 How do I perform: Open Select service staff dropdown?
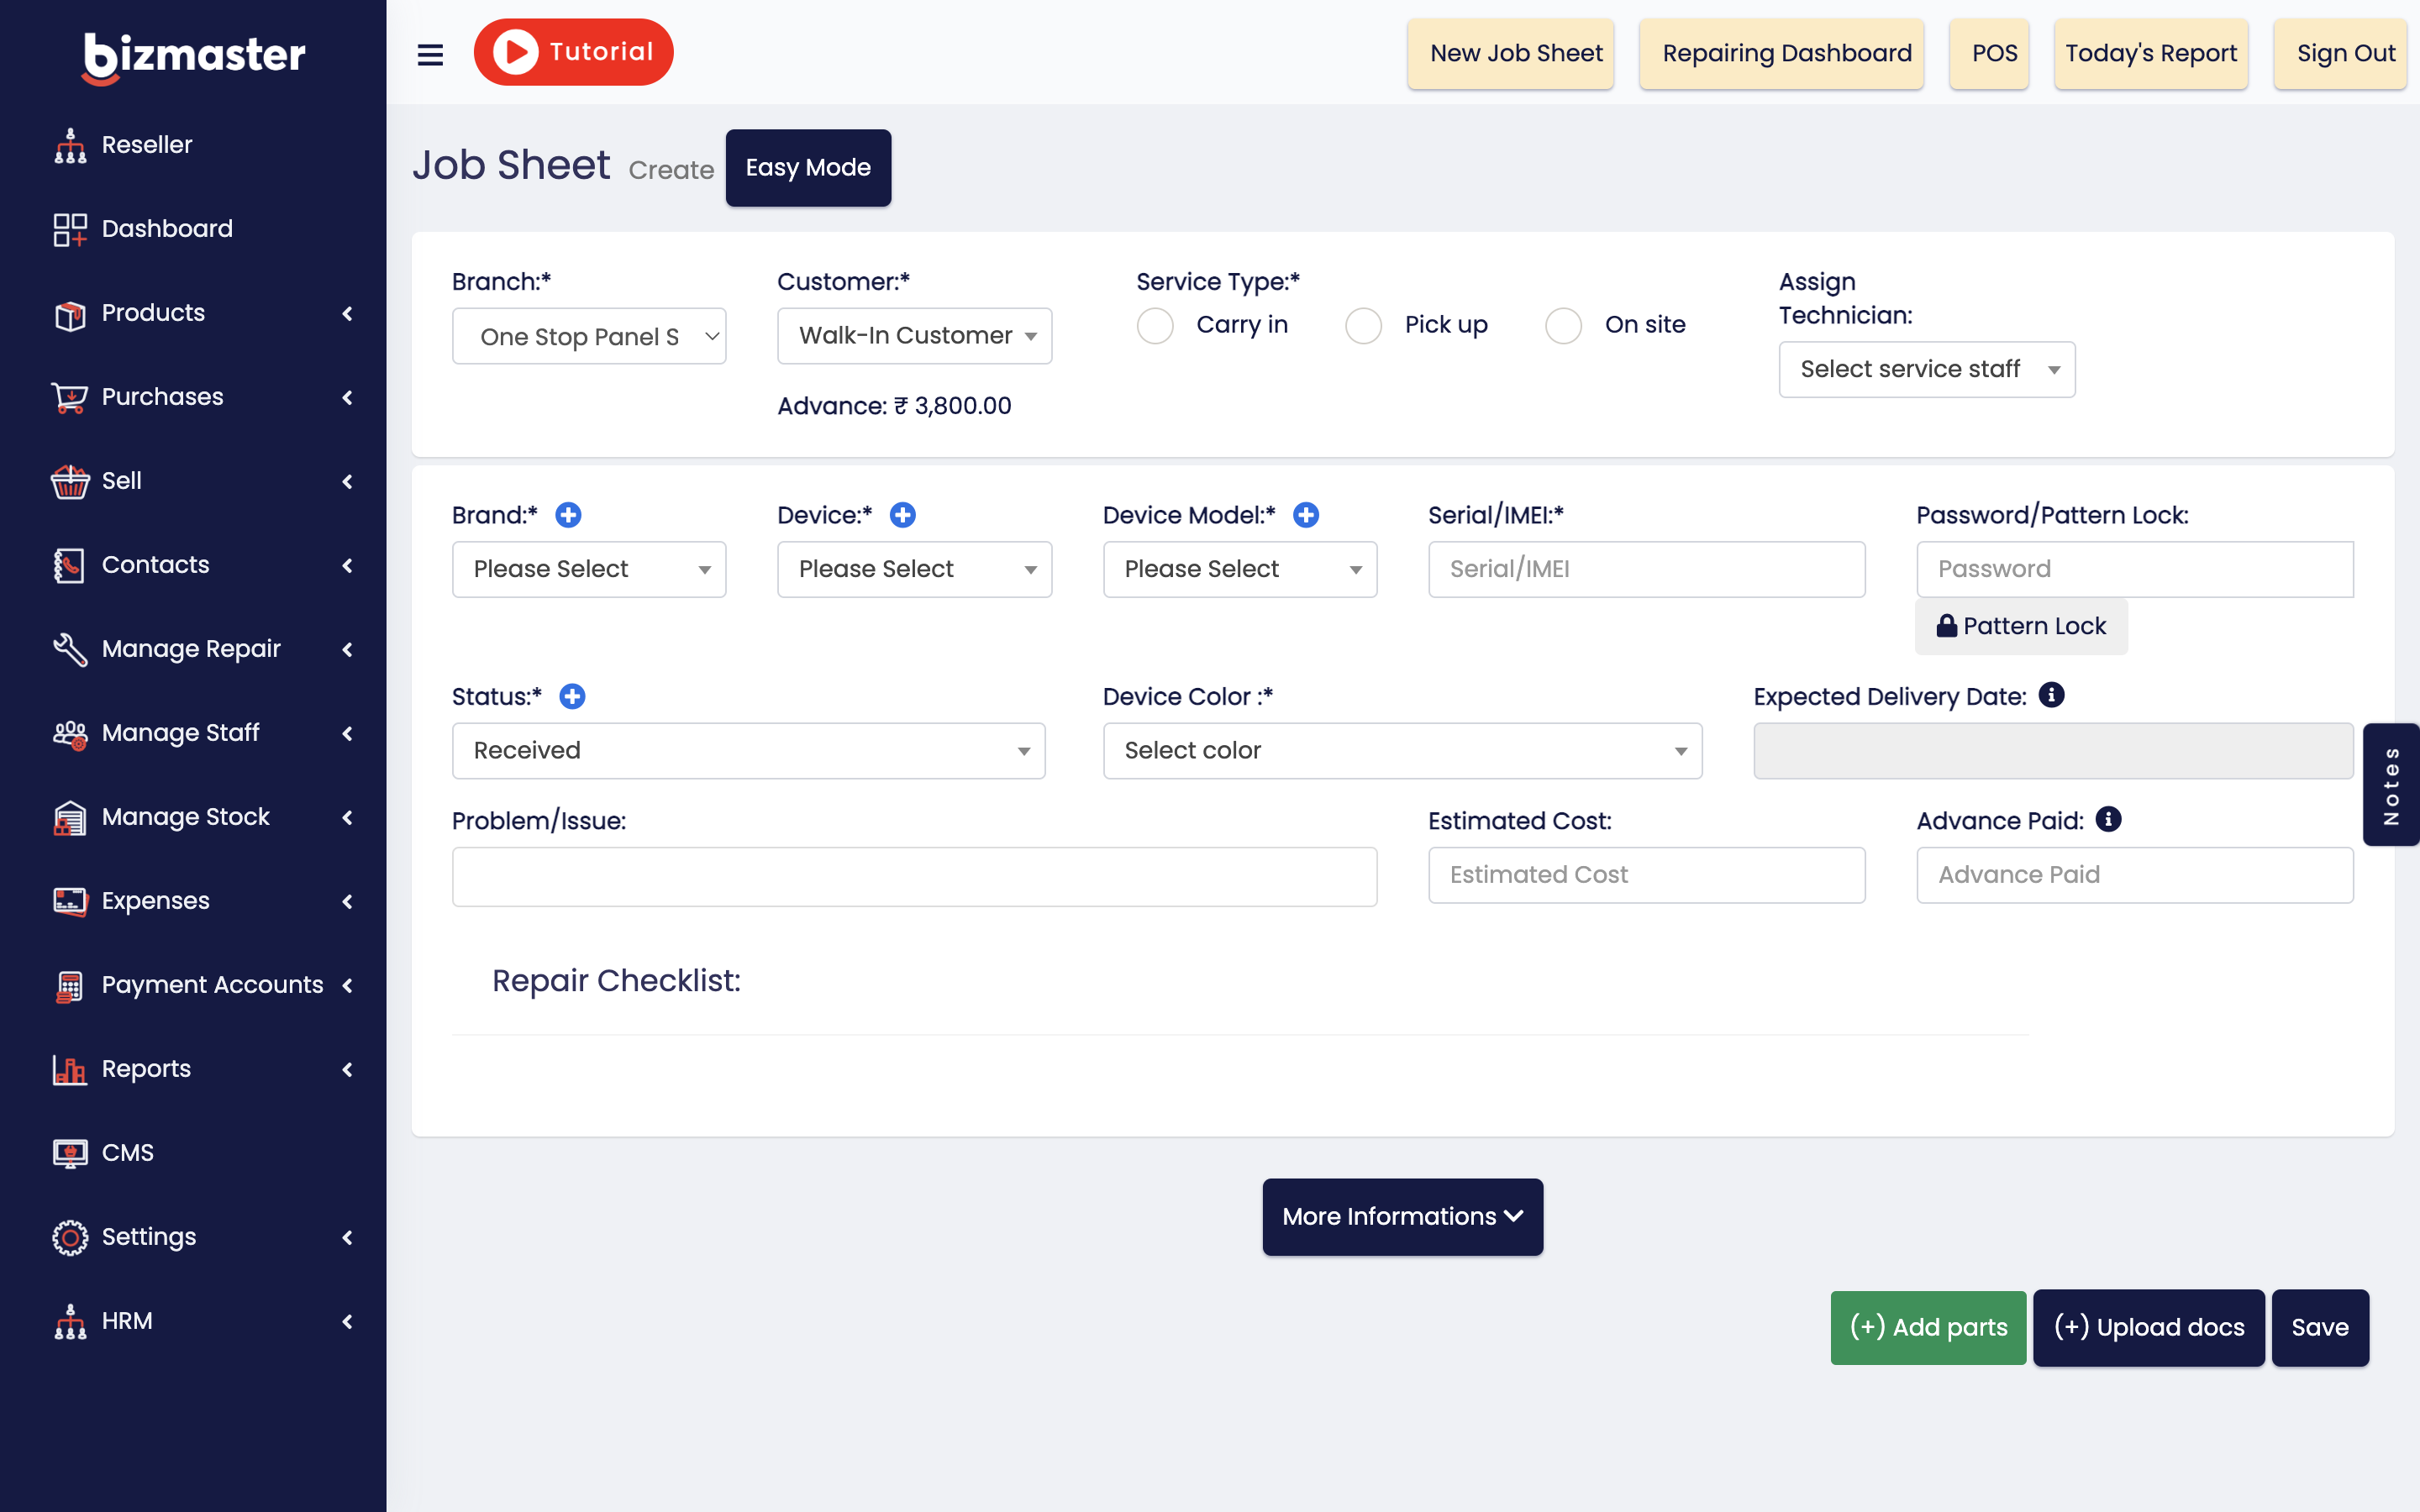[x=1927, y=369]
